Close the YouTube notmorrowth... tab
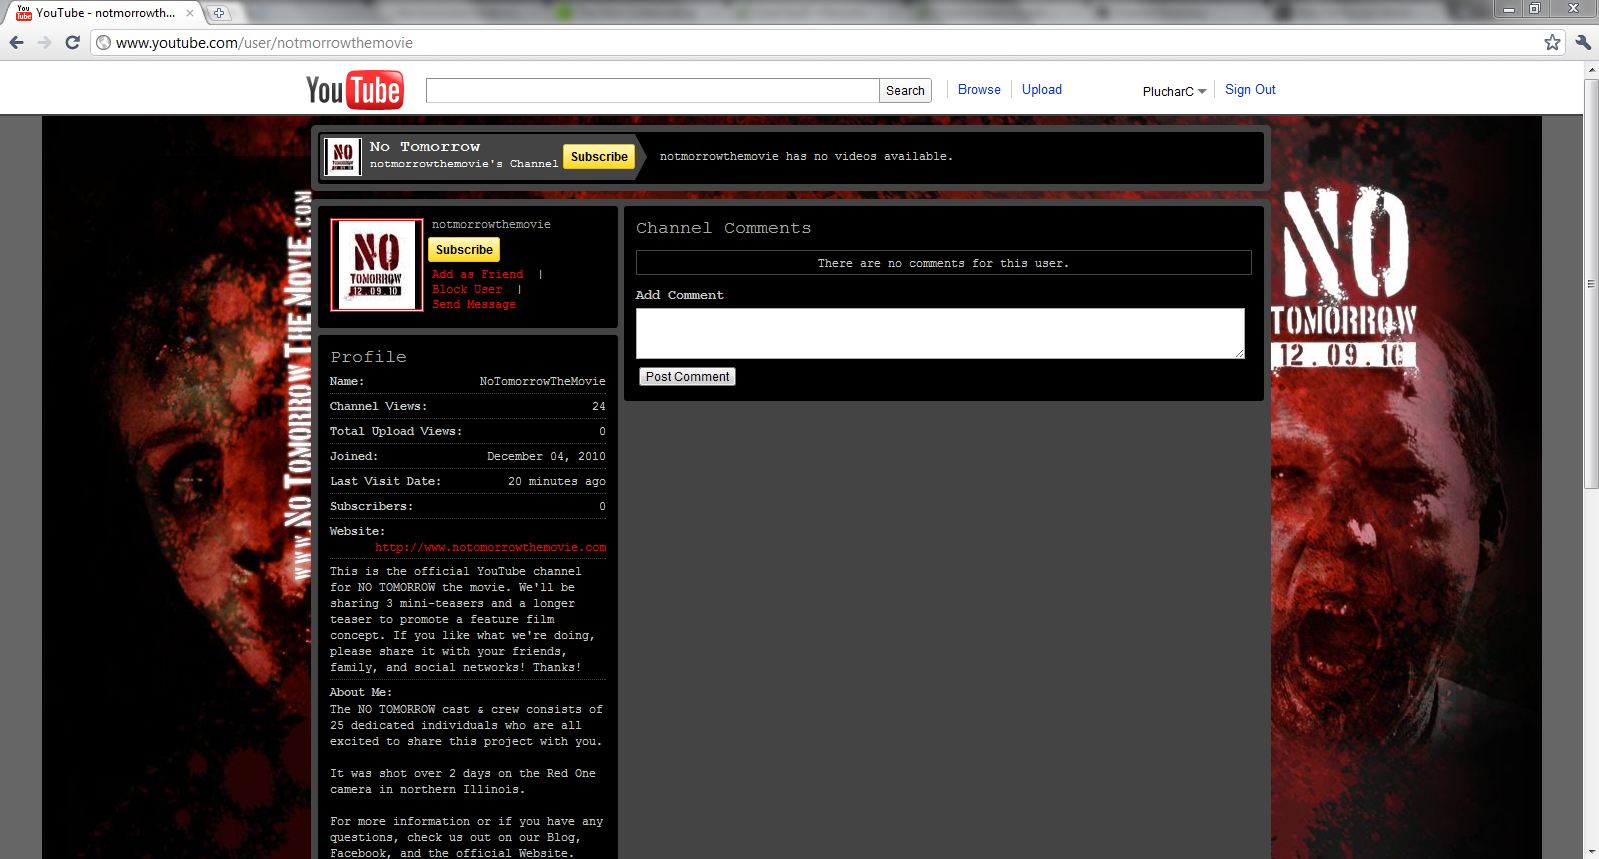 click(190, 13)
